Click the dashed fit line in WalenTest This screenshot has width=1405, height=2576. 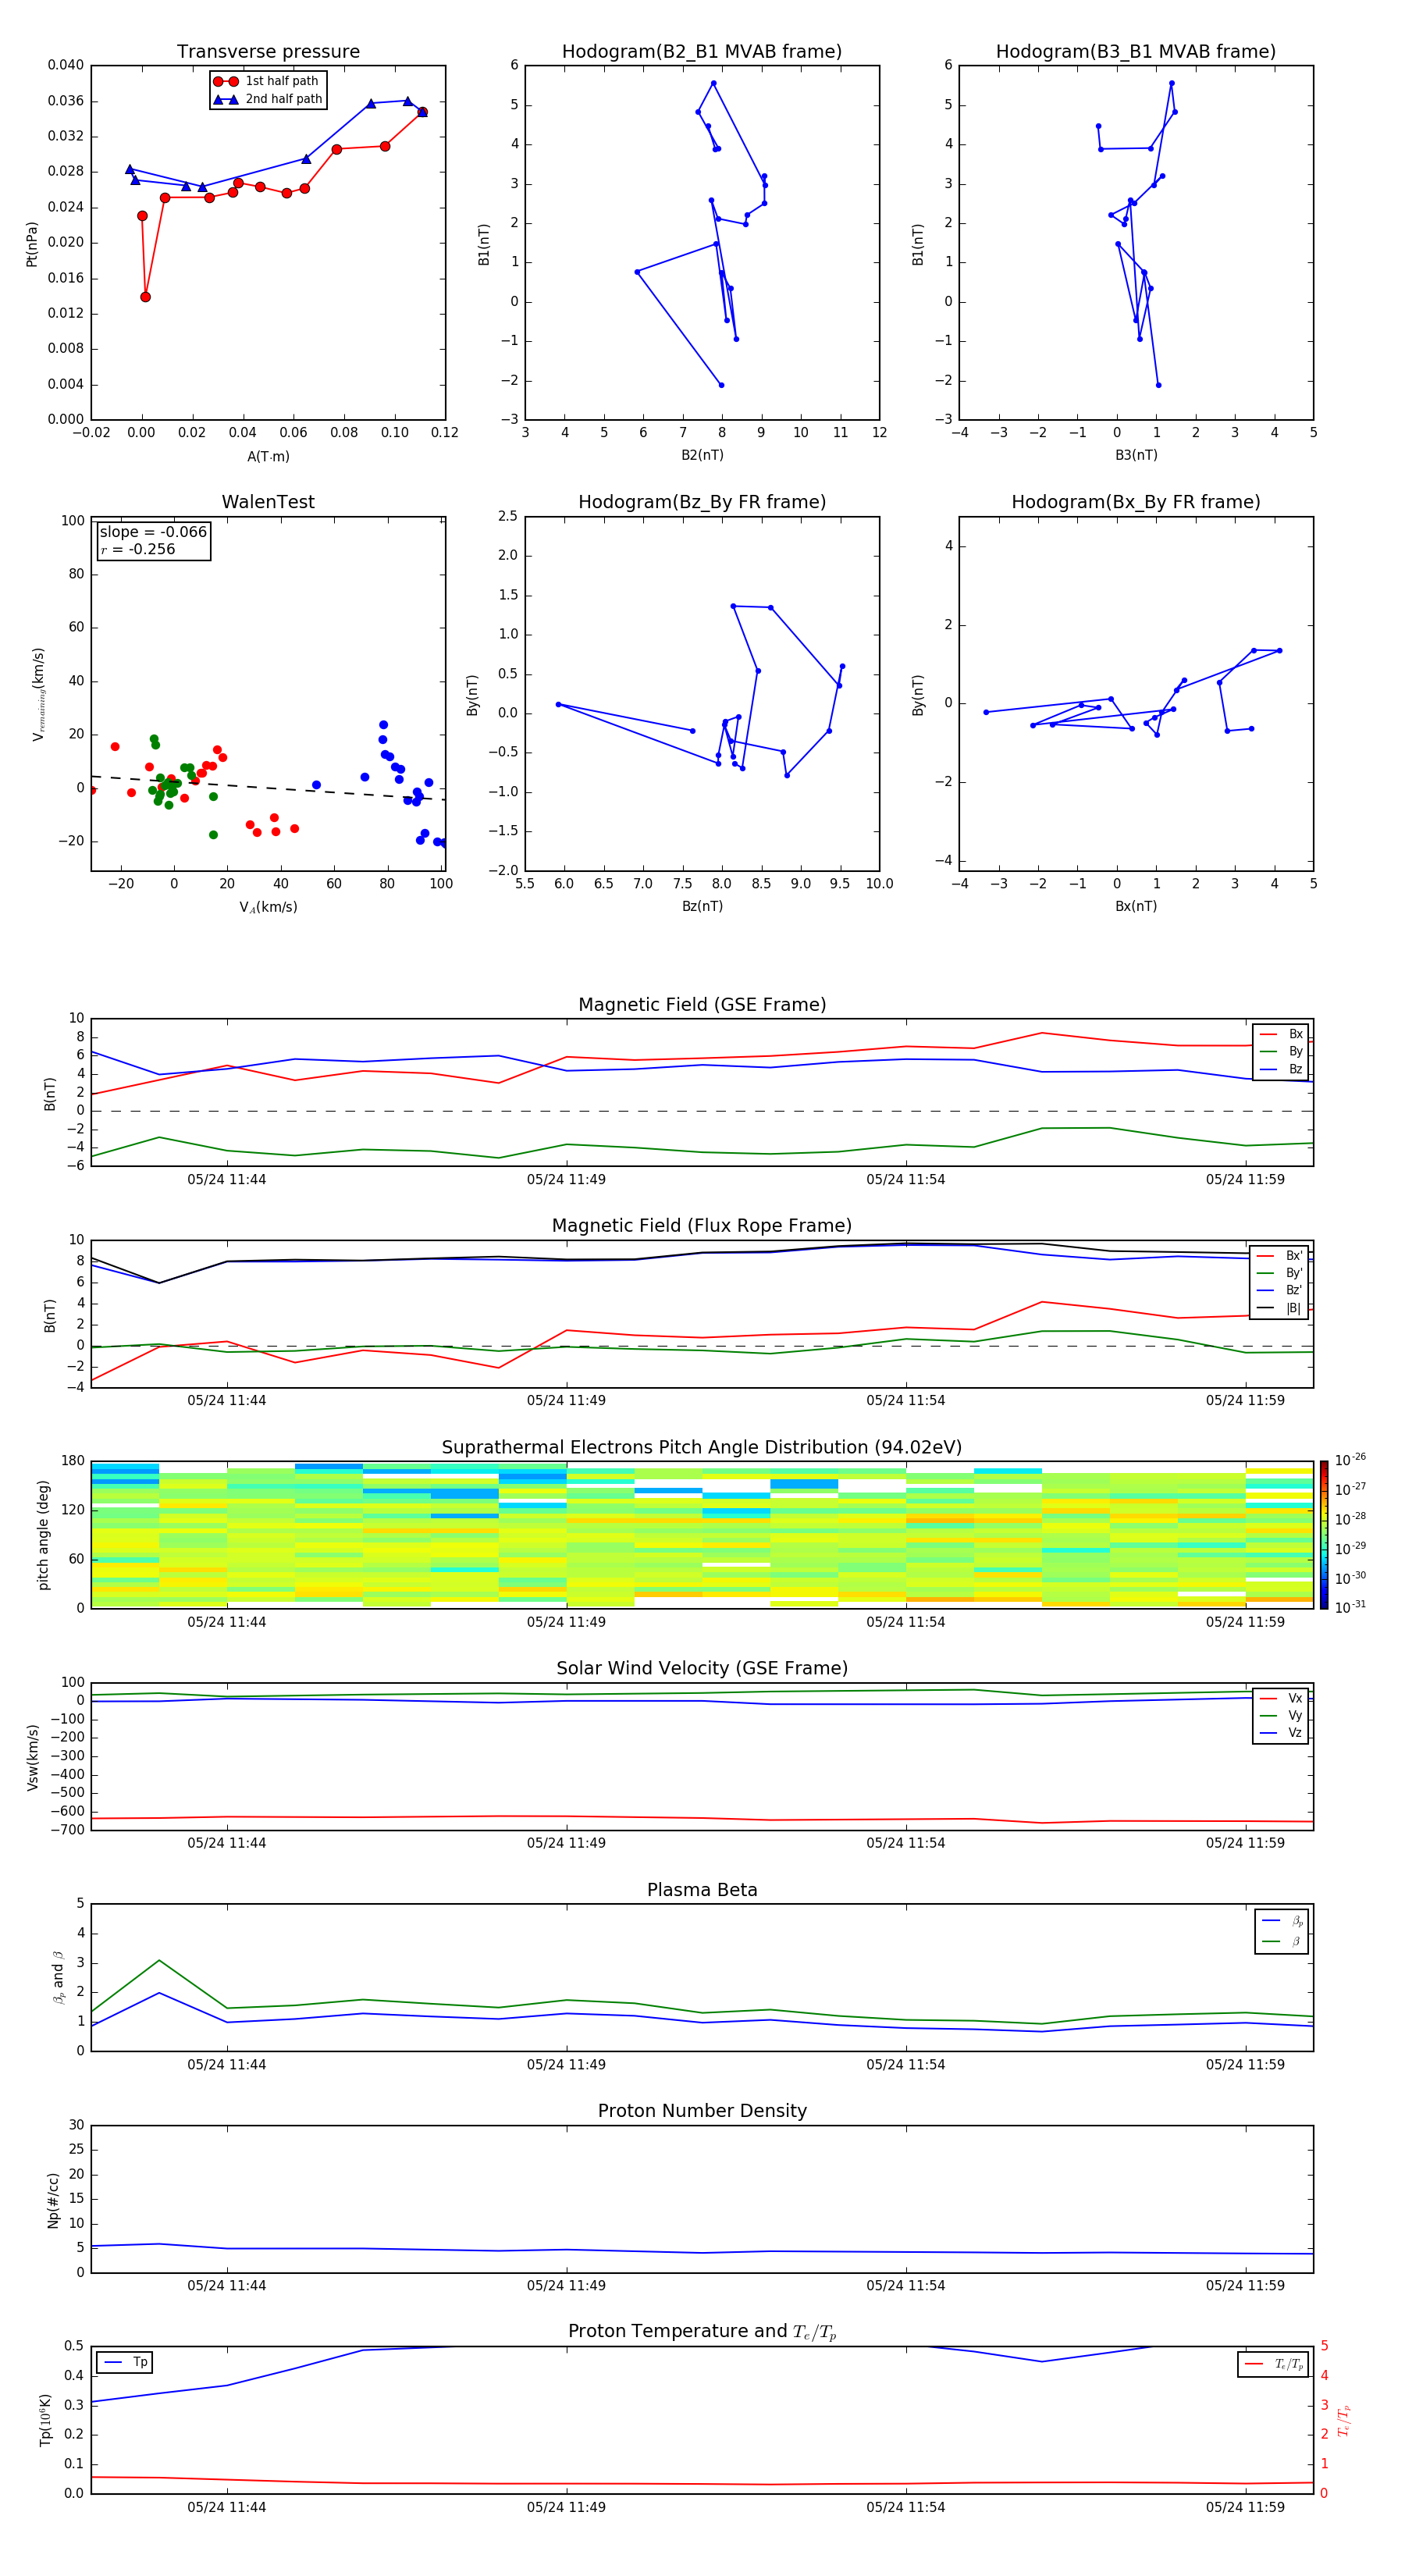click(268, 788)
